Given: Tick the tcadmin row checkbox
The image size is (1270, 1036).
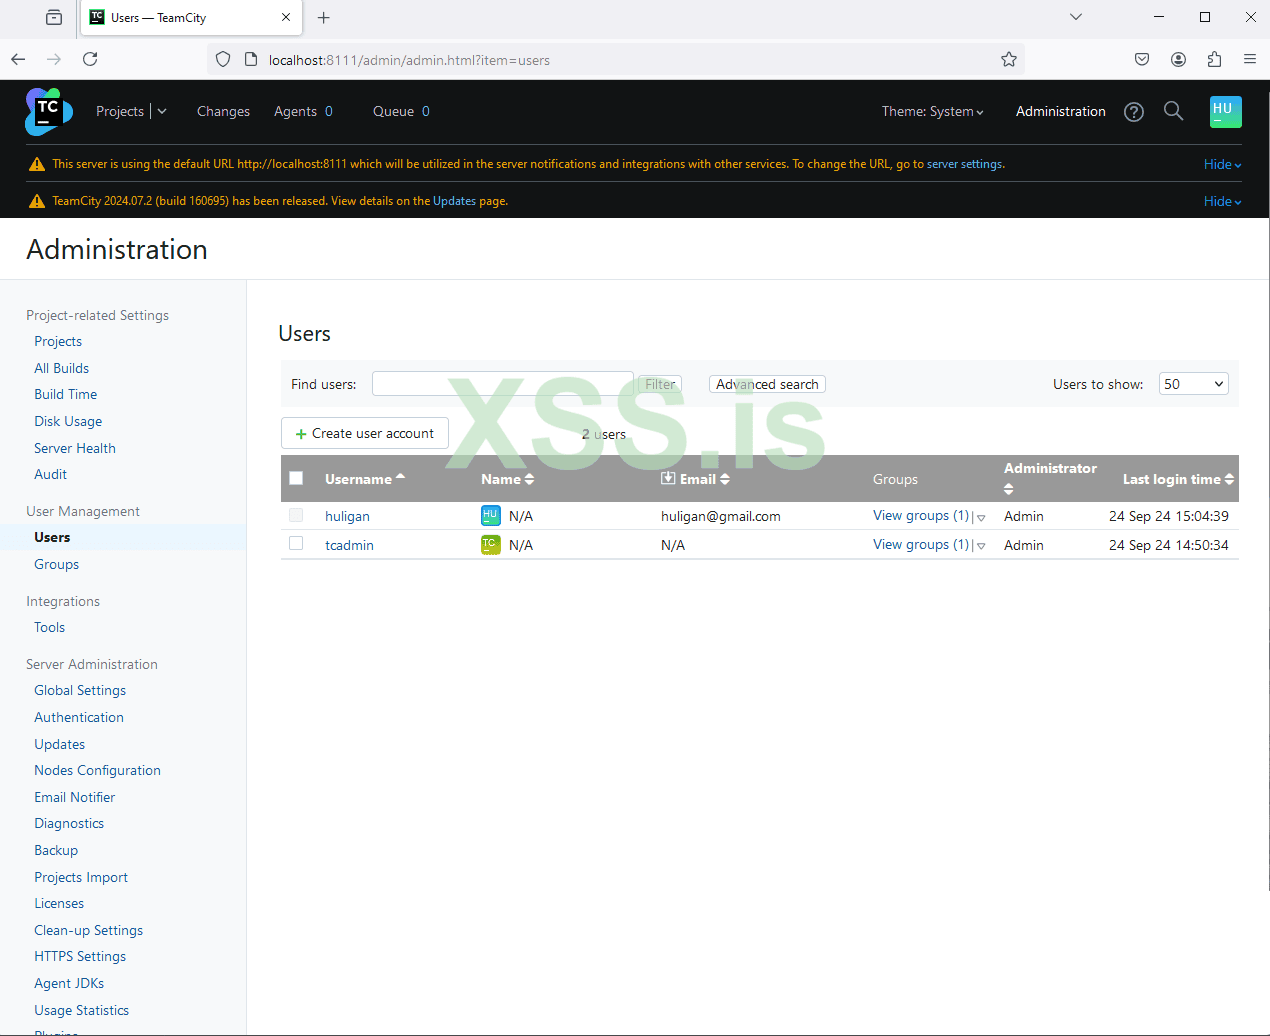Looking at the screenshot, I should click(x=296, y=543).
